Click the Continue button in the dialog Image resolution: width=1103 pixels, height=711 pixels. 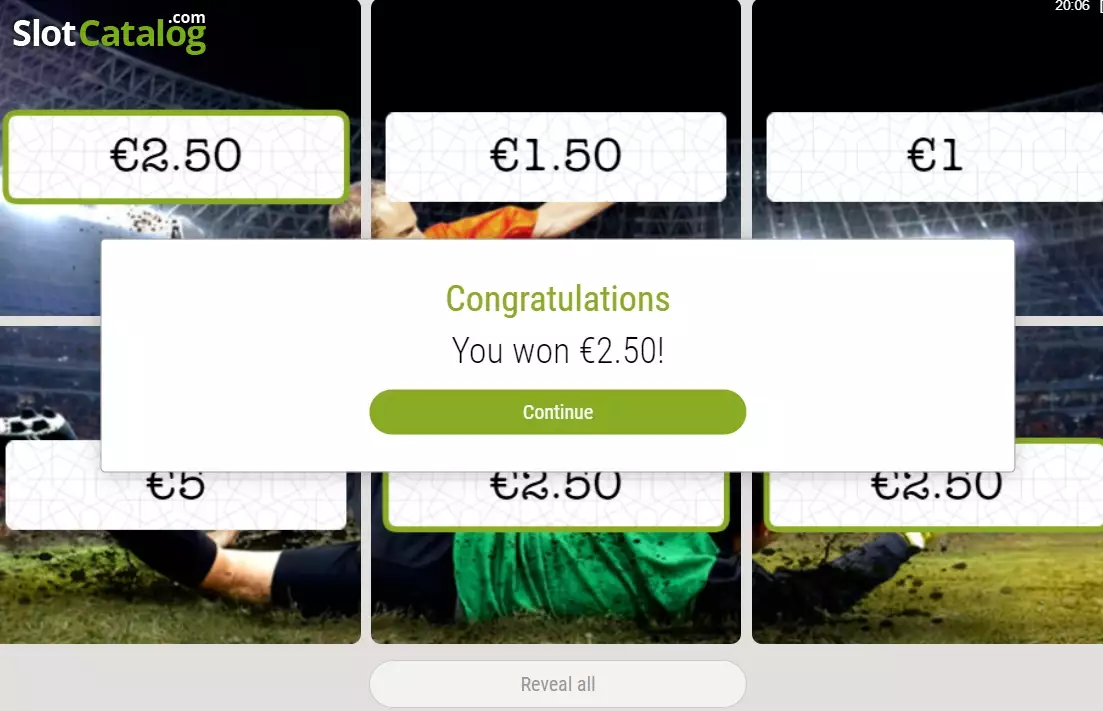coord(557,412)
